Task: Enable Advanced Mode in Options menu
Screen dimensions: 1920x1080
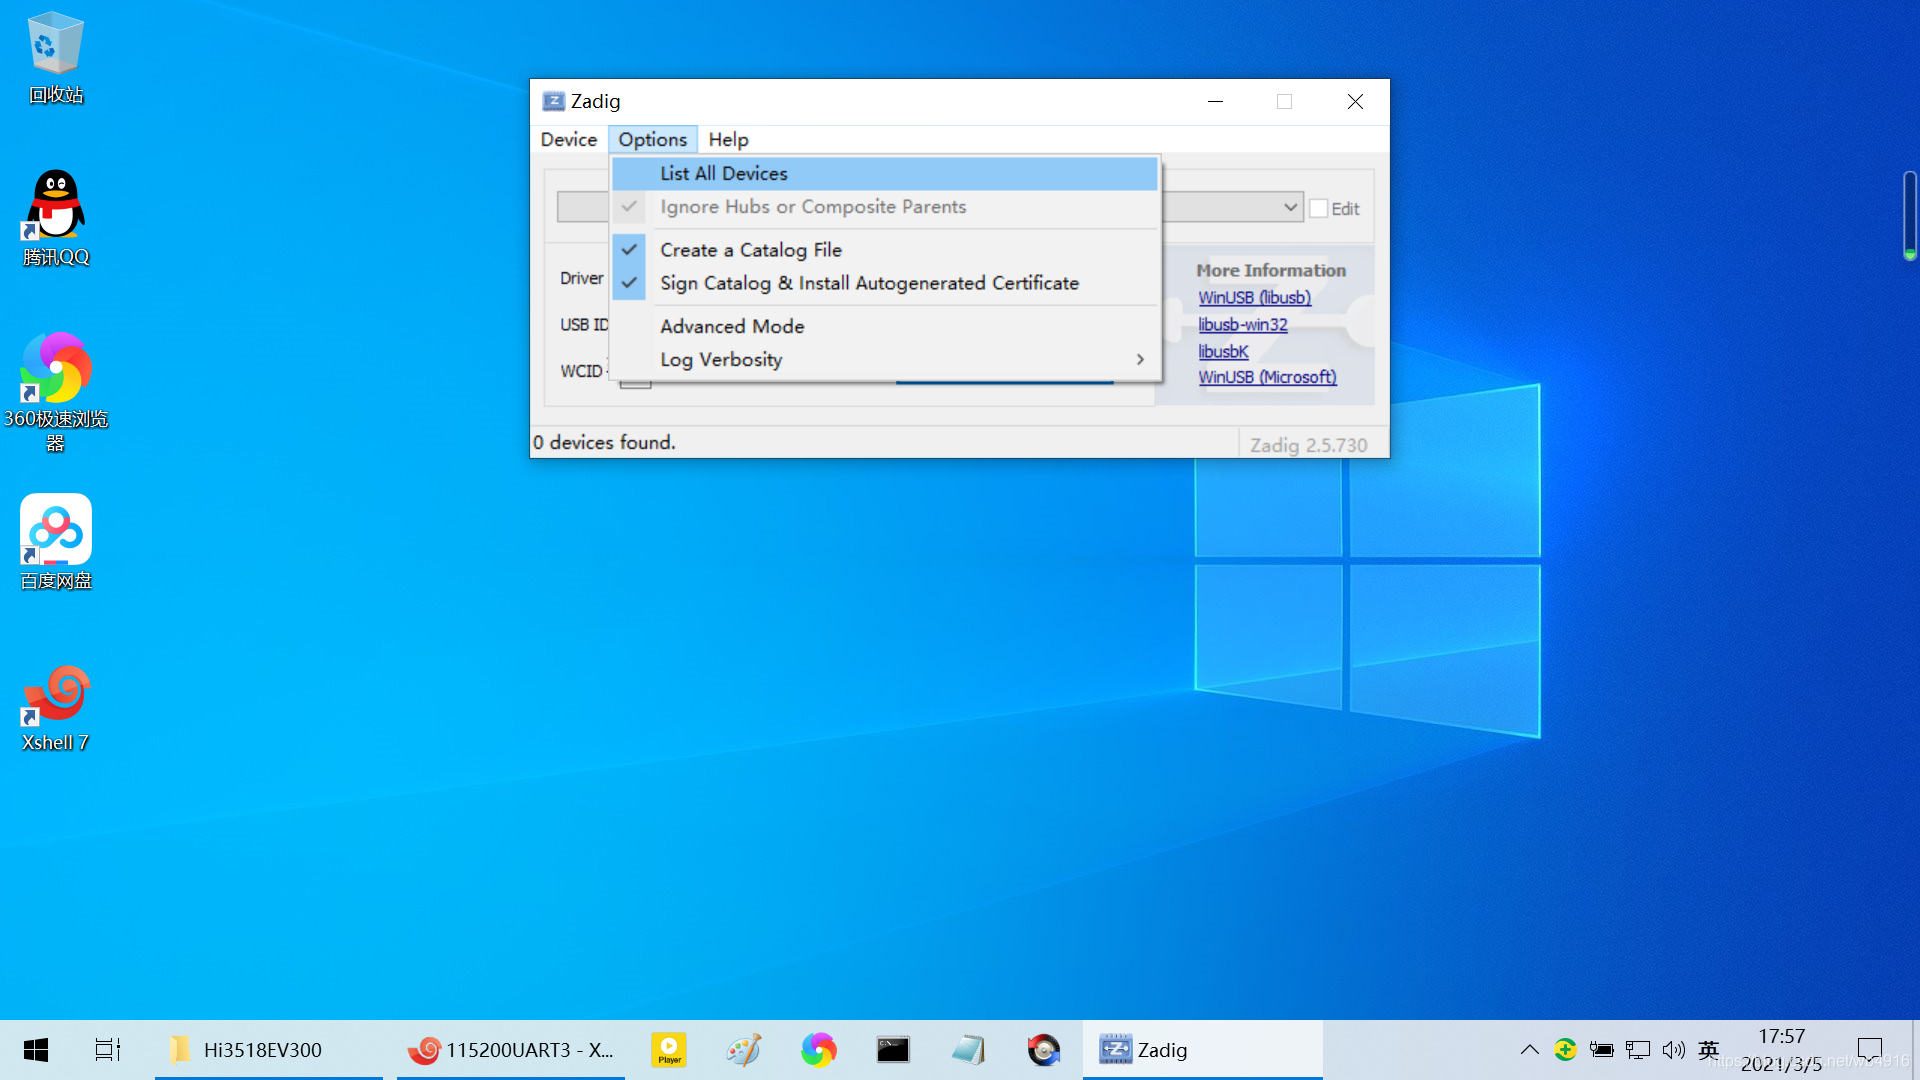Action: [732, 326]
